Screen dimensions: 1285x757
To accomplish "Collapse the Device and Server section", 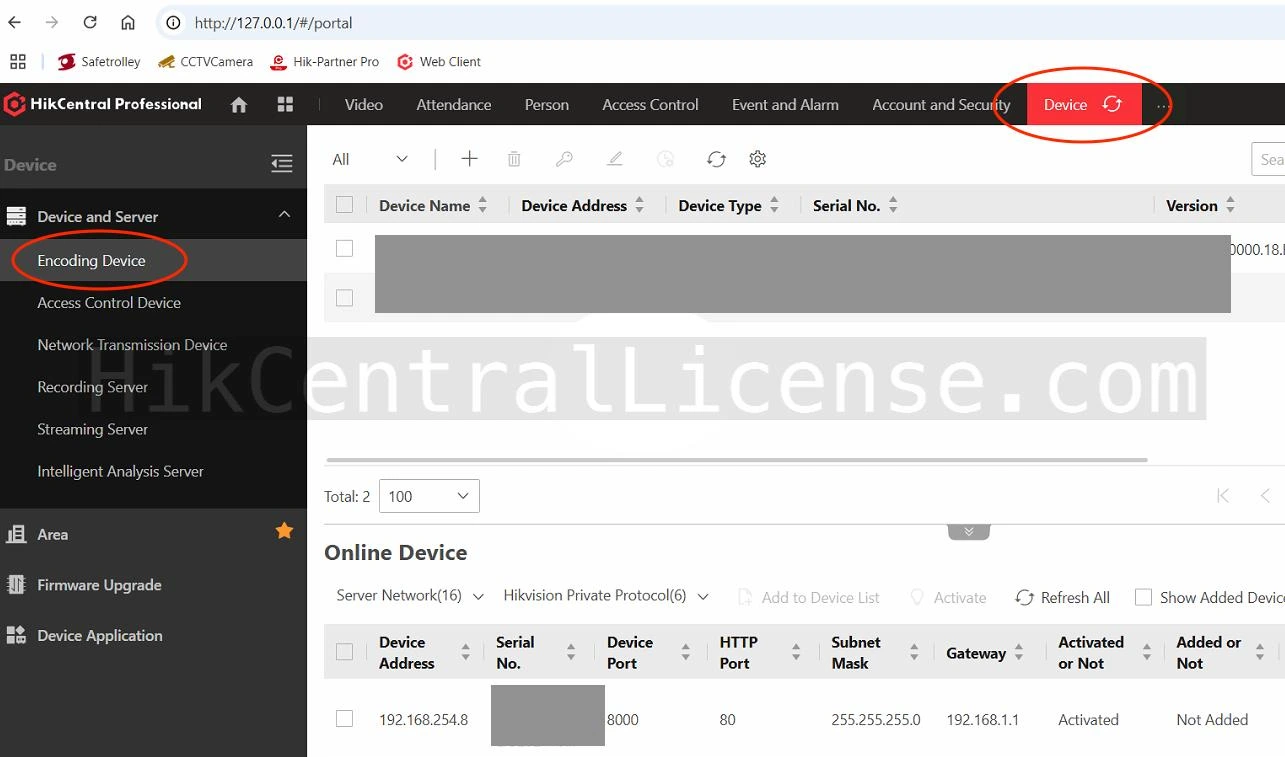I will tap(284, 215).
